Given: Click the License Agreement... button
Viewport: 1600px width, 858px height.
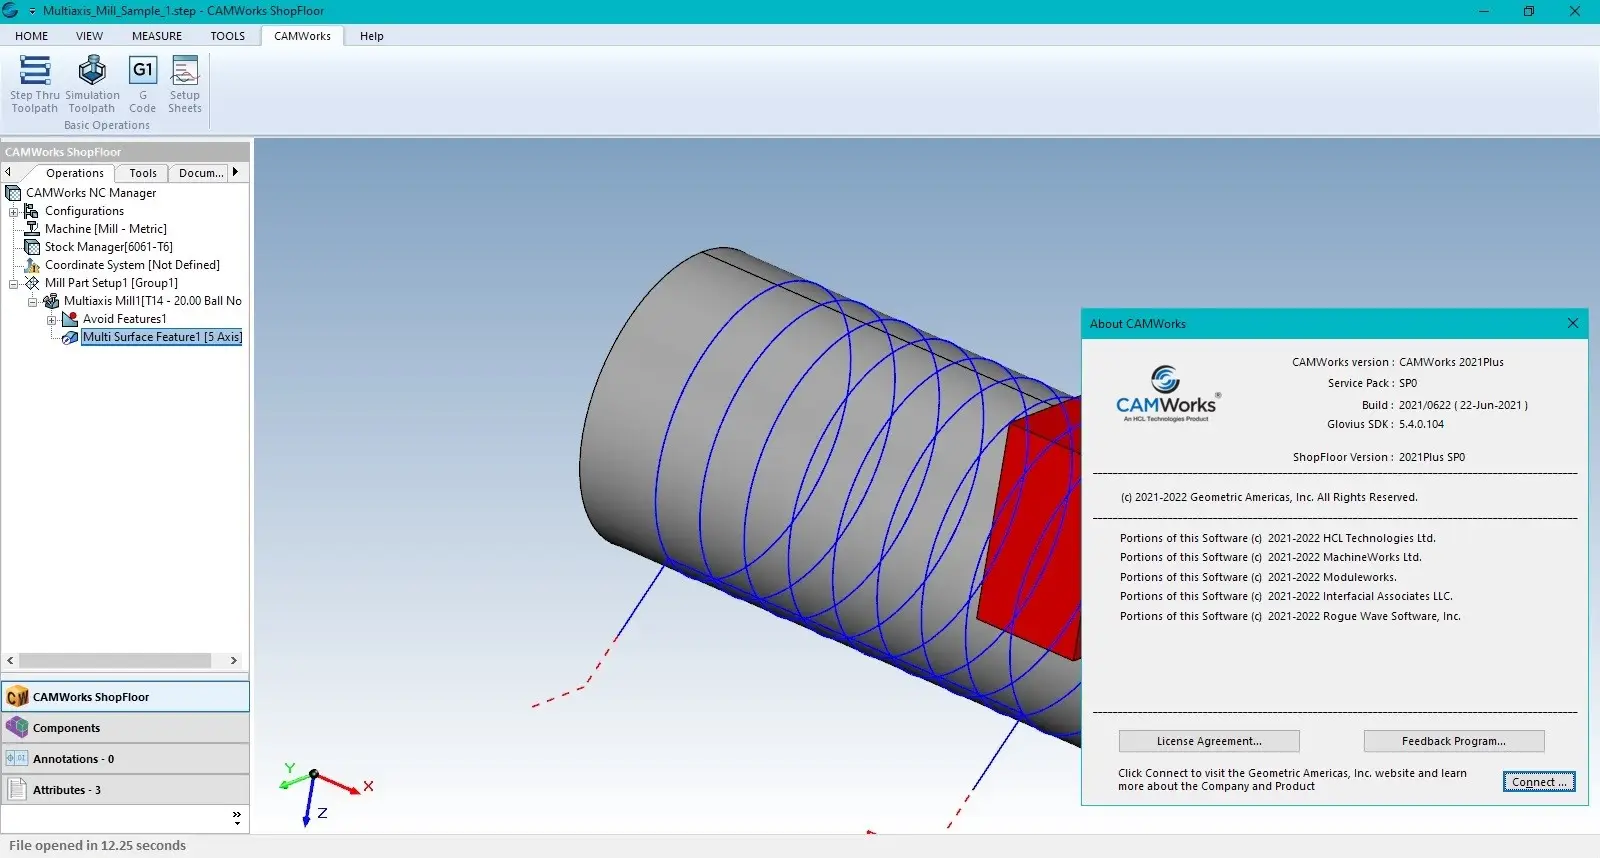Looking at the screenshot, I should pos(1208,741).
